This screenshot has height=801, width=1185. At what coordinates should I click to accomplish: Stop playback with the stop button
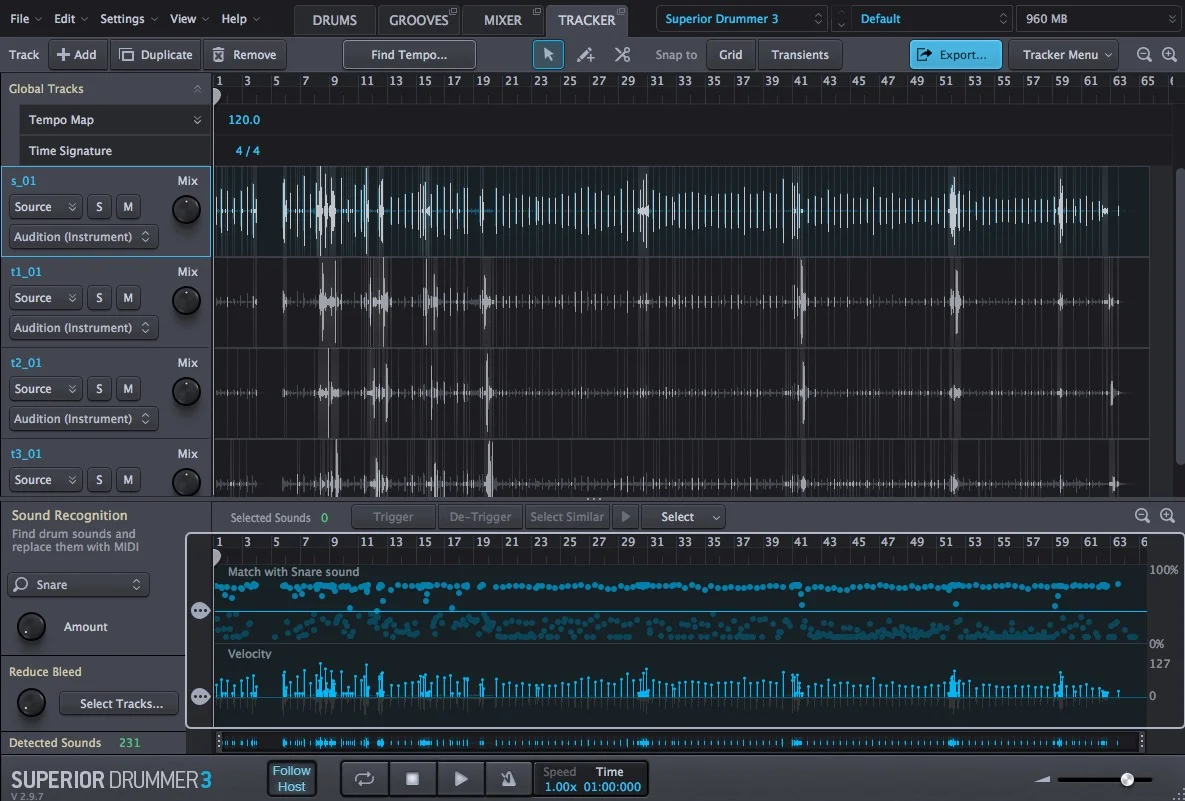coord(412,778)
